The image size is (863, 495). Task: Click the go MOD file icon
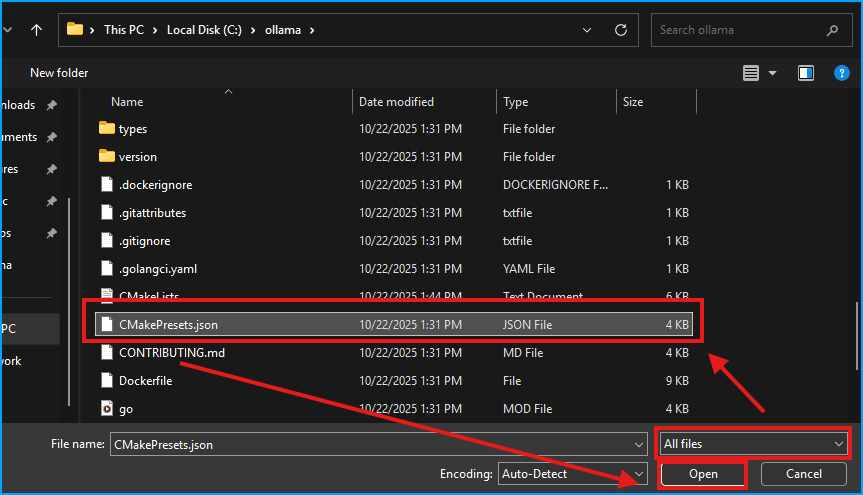(x=107, y=409)
